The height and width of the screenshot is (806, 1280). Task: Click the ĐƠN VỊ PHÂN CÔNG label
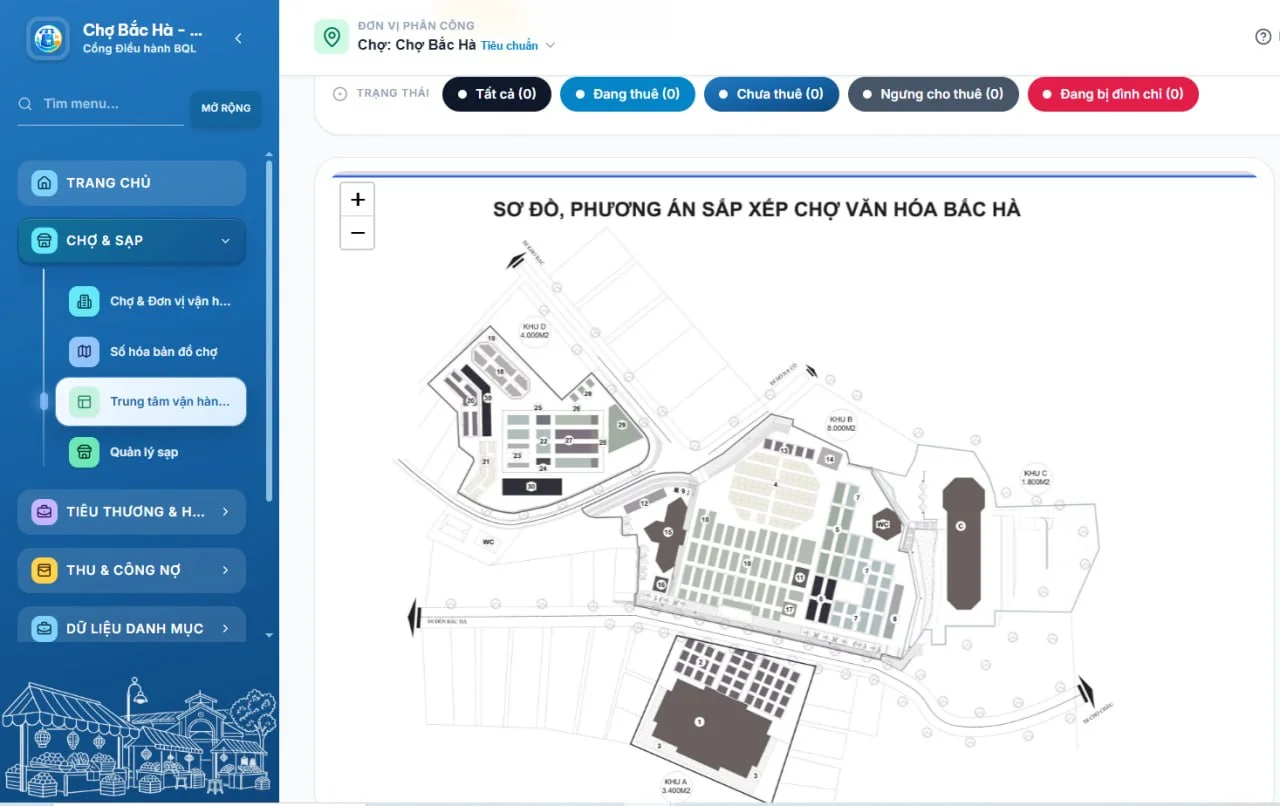point(416,25)
